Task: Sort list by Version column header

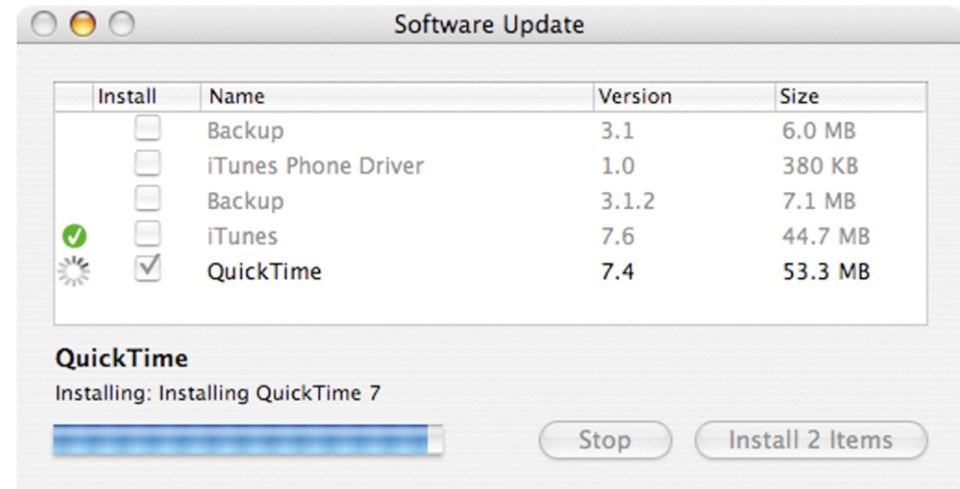Action: click(x=684, y=97)
